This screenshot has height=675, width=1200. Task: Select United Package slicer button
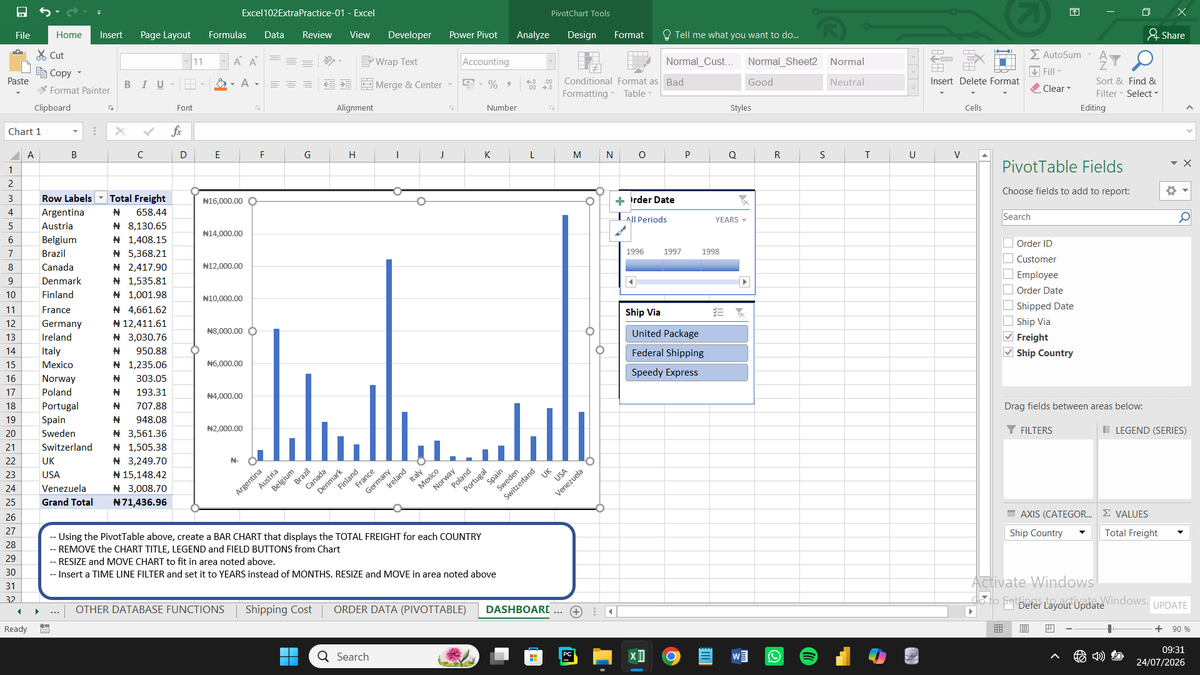coord(687,334)
